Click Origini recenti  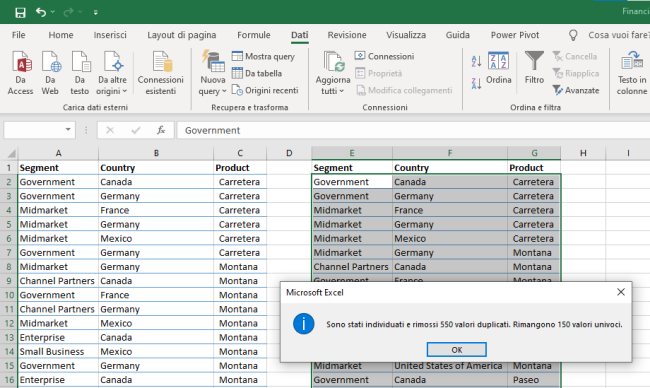click(265, 90)
